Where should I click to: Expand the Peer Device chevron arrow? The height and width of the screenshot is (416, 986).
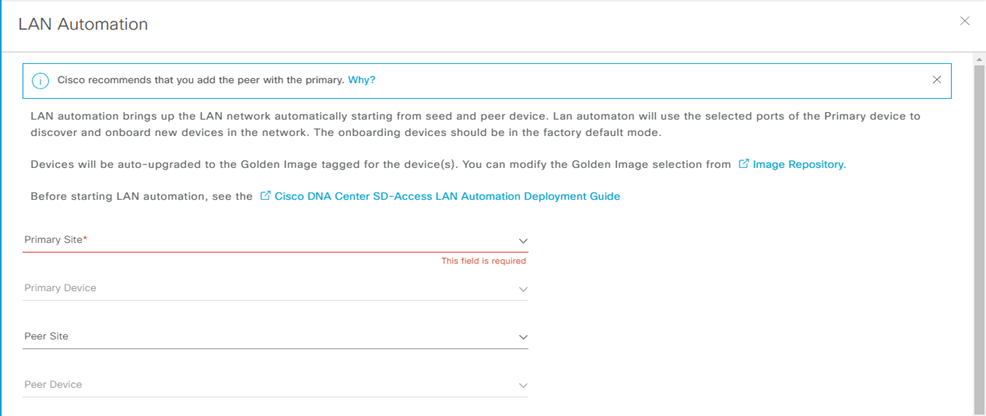coord(522,385)
